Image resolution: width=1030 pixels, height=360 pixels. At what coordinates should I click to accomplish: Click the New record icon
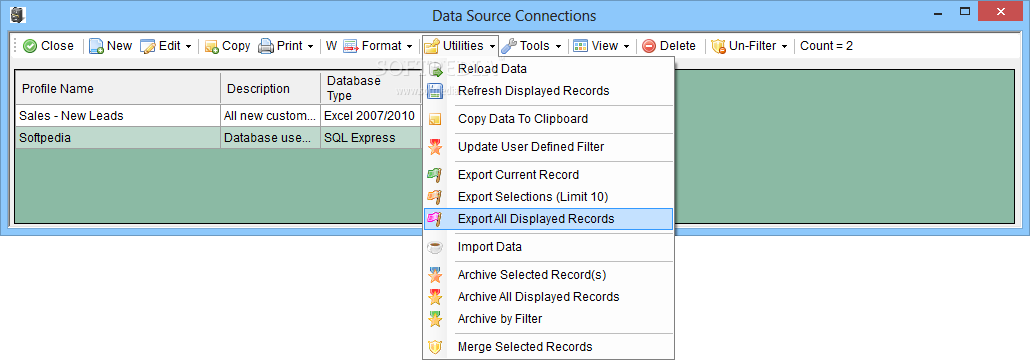[x=97, y=46]
